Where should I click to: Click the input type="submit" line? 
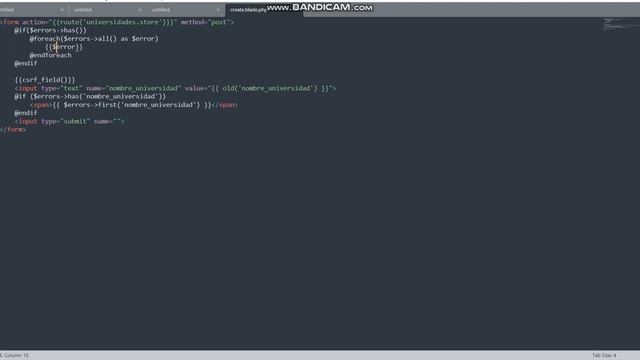point(69,121)
